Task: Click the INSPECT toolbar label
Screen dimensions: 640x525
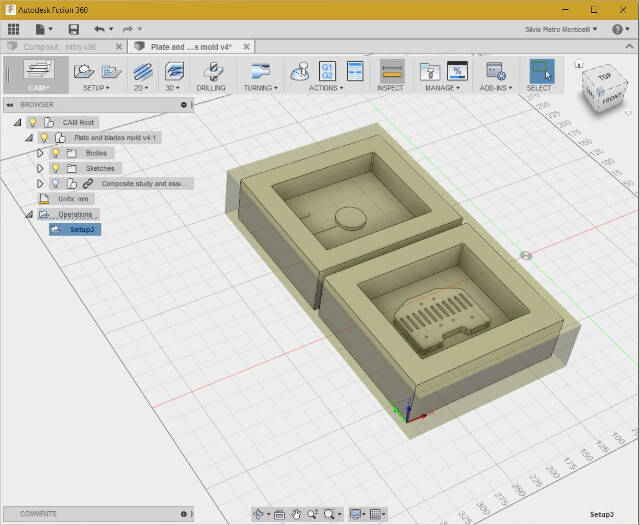Action: coord(390,88)
